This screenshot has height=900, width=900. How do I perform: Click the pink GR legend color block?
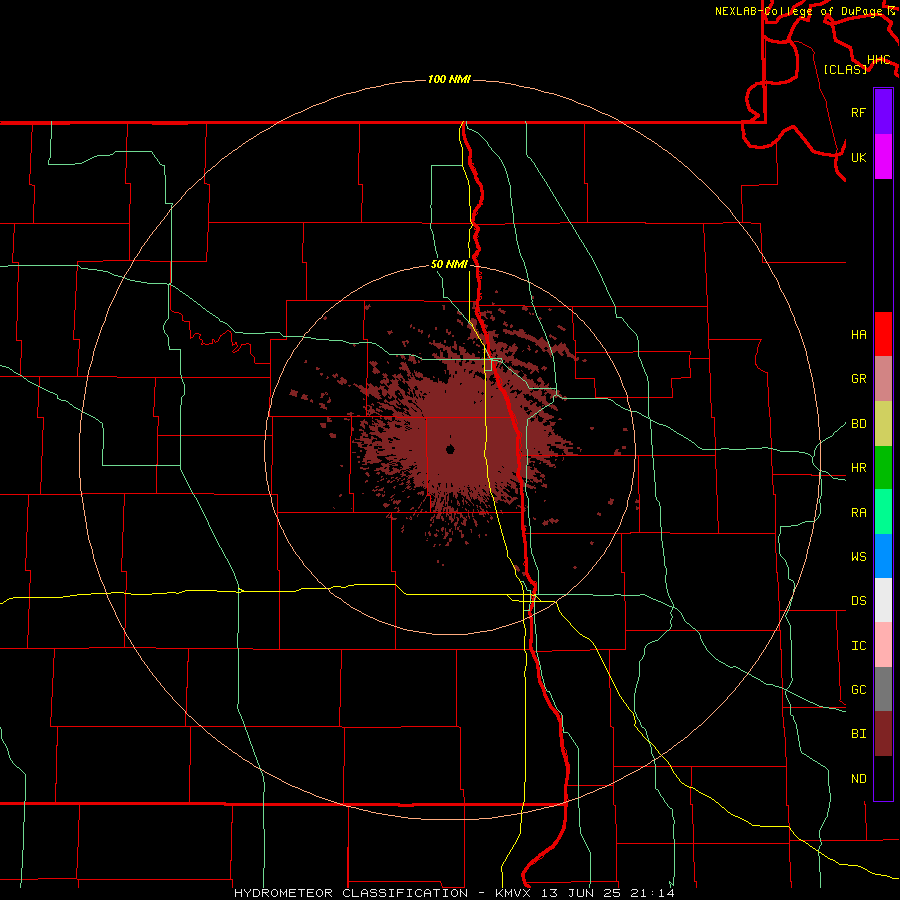(883, 379)
